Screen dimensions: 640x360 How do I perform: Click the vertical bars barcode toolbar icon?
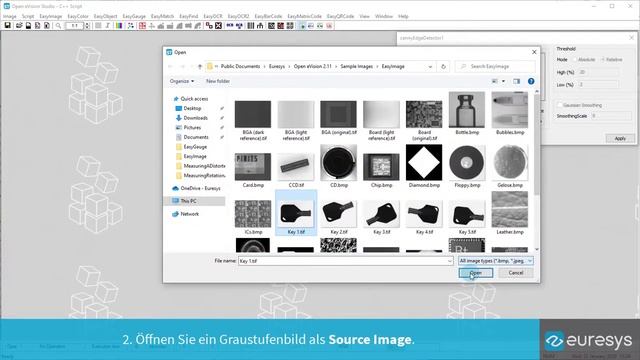pos(251,26)
